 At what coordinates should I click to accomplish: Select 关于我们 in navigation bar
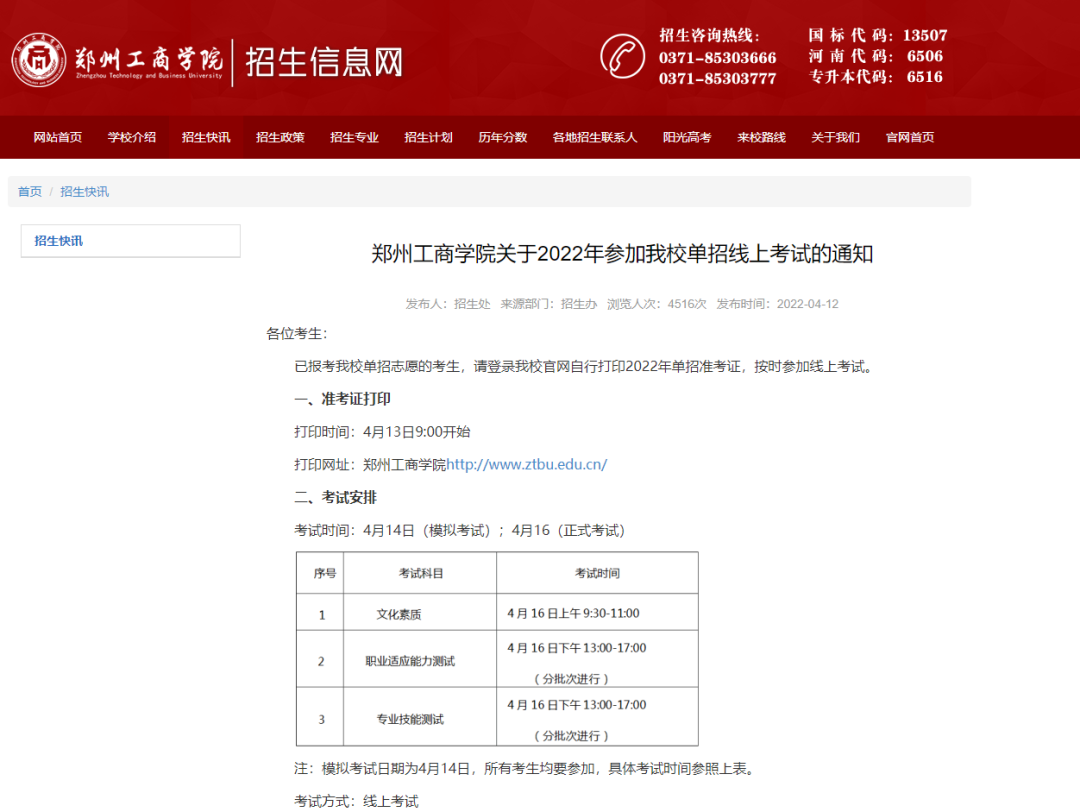click(835, 137)
